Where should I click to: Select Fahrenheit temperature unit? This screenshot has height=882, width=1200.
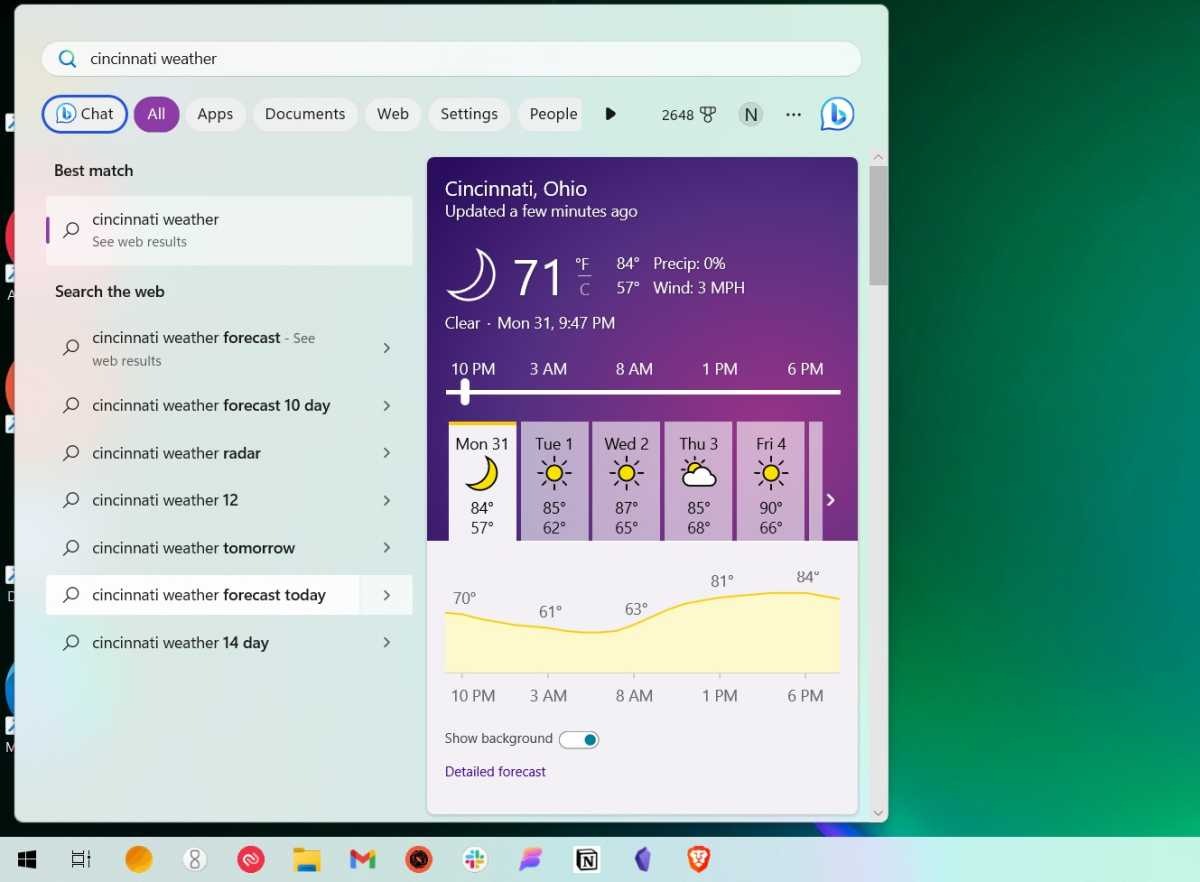(582, 264)
